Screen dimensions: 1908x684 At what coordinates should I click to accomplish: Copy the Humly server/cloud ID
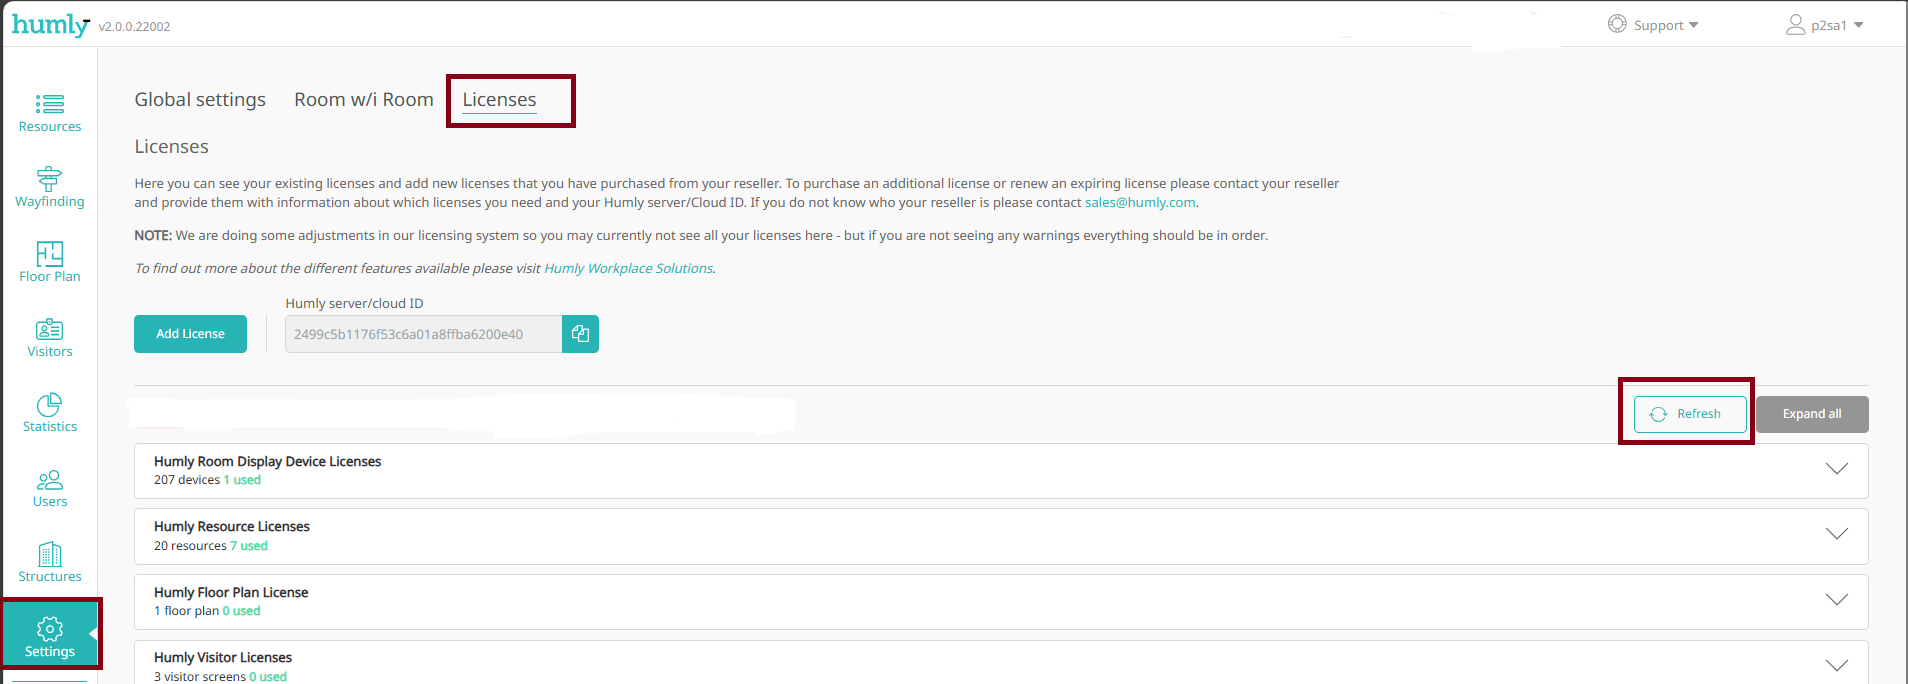click(580, 334)
